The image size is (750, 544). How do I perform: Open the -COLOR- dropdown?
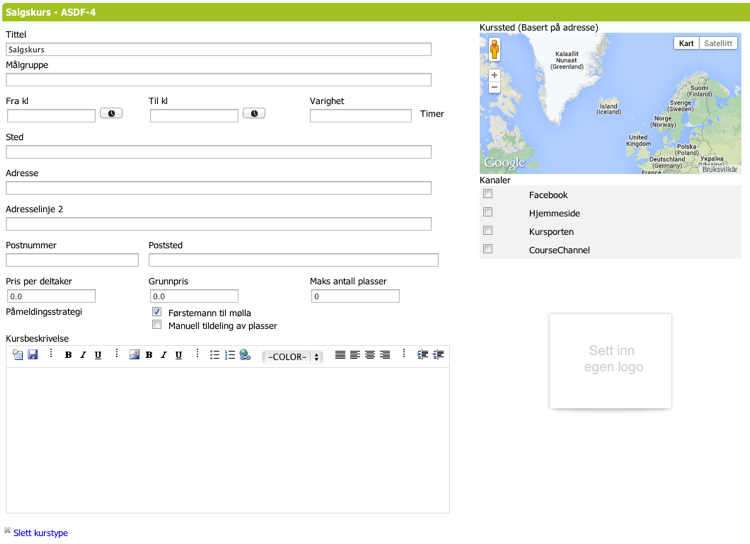(x=293, y=357)
